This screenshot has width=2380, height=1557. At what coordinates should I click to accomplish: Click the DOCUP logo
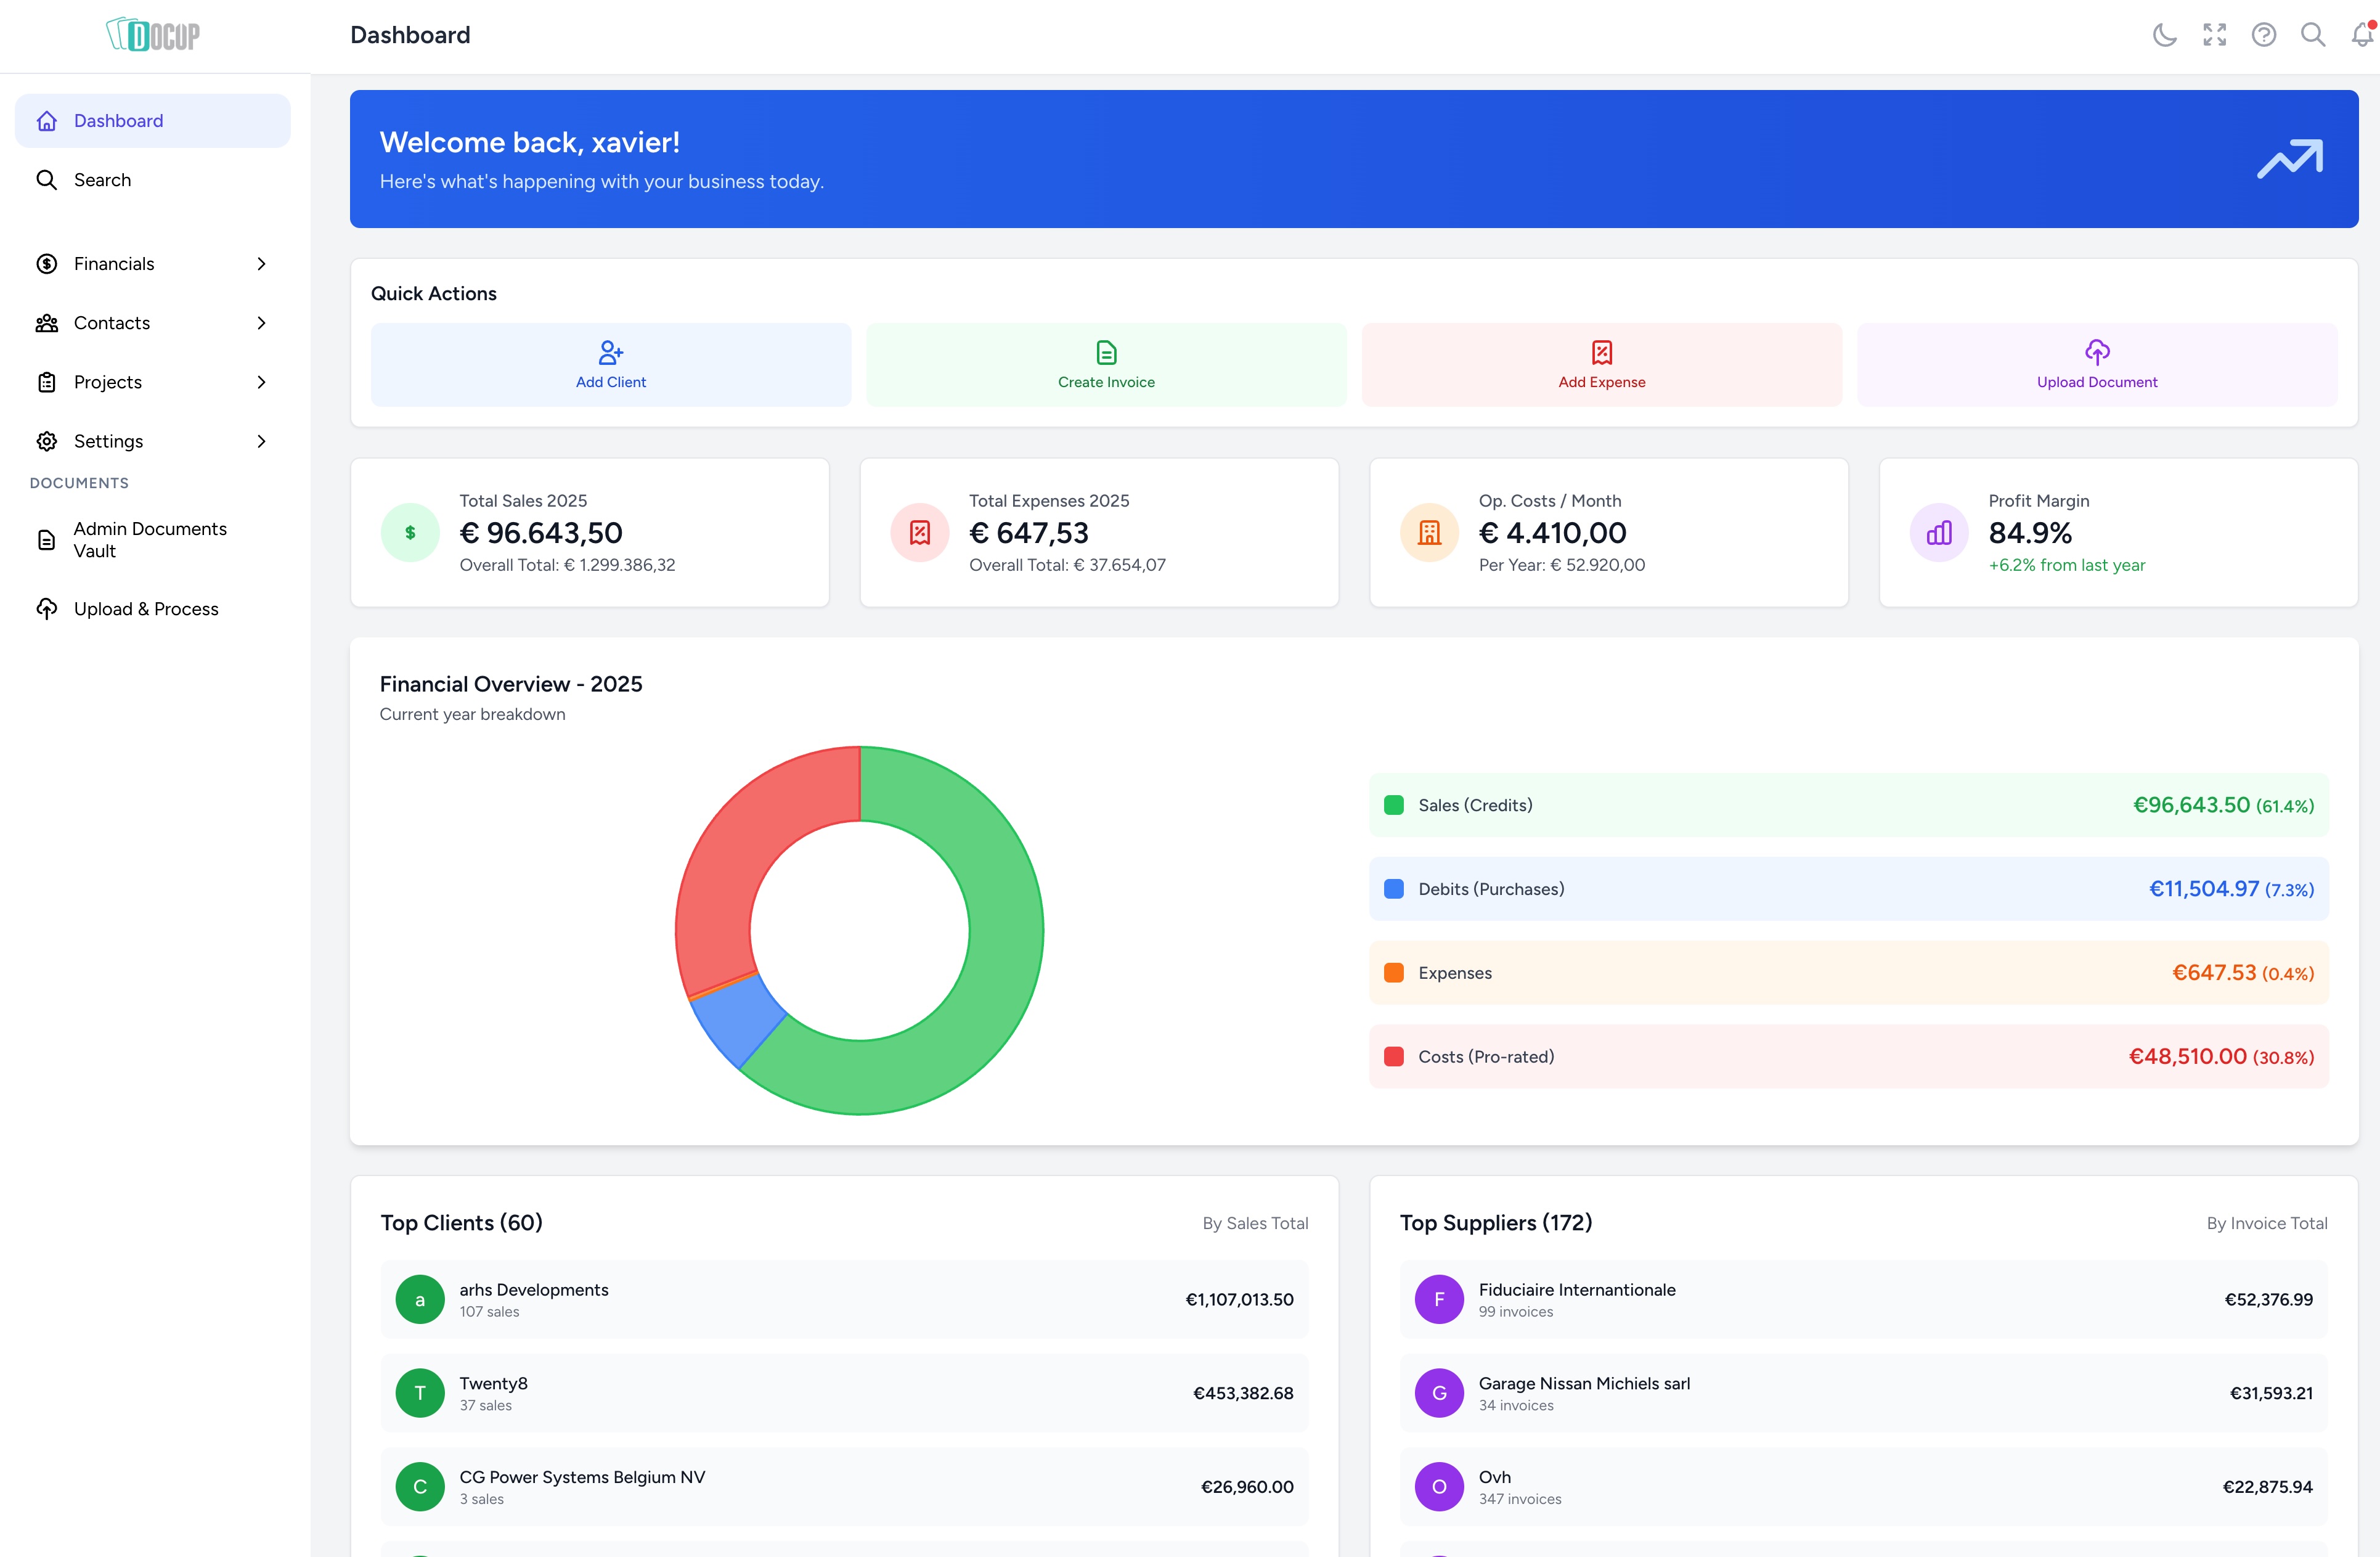tap(152, 33)
